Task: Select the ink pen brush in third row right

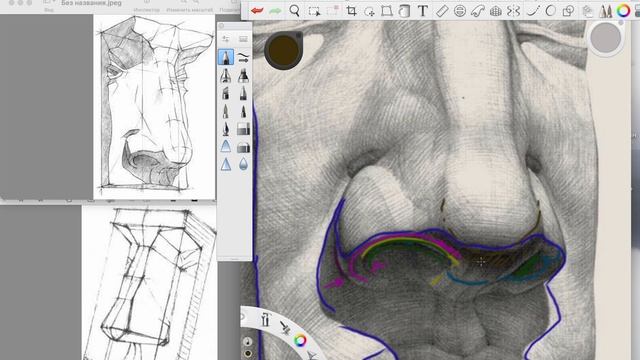Action: (243, 93)
